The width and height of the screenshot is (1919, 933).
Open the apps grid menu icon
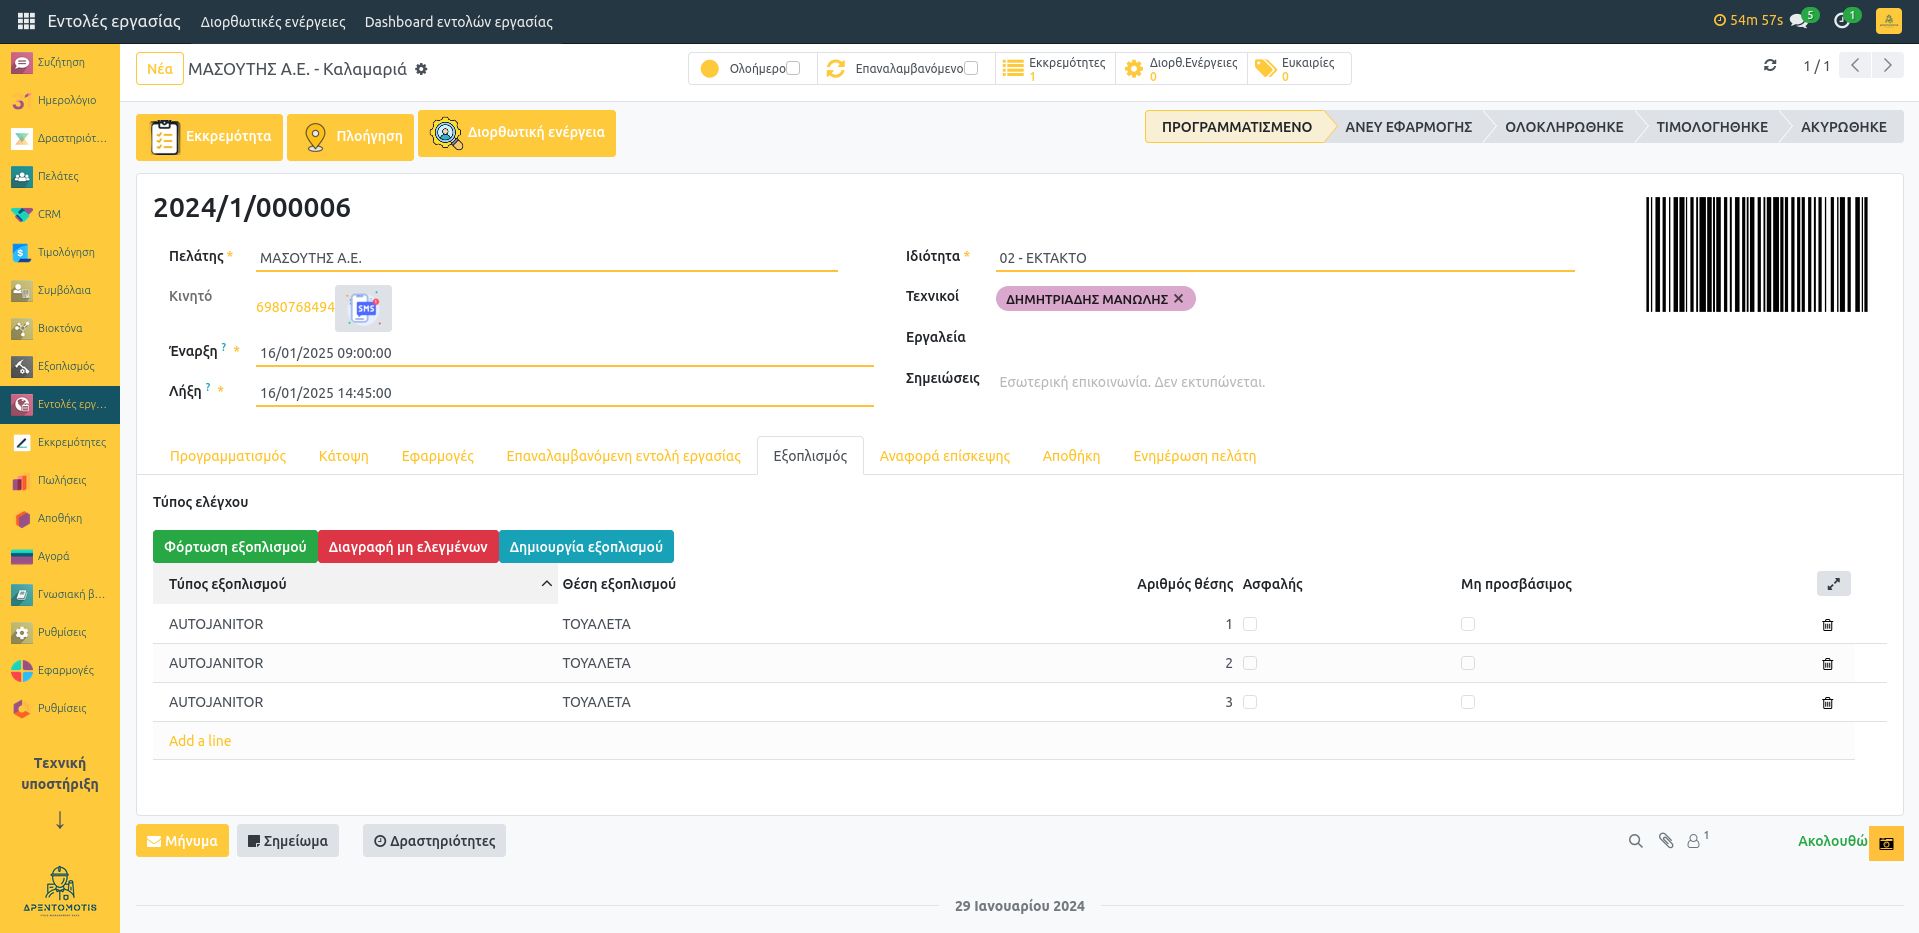[x=26, y=21]
